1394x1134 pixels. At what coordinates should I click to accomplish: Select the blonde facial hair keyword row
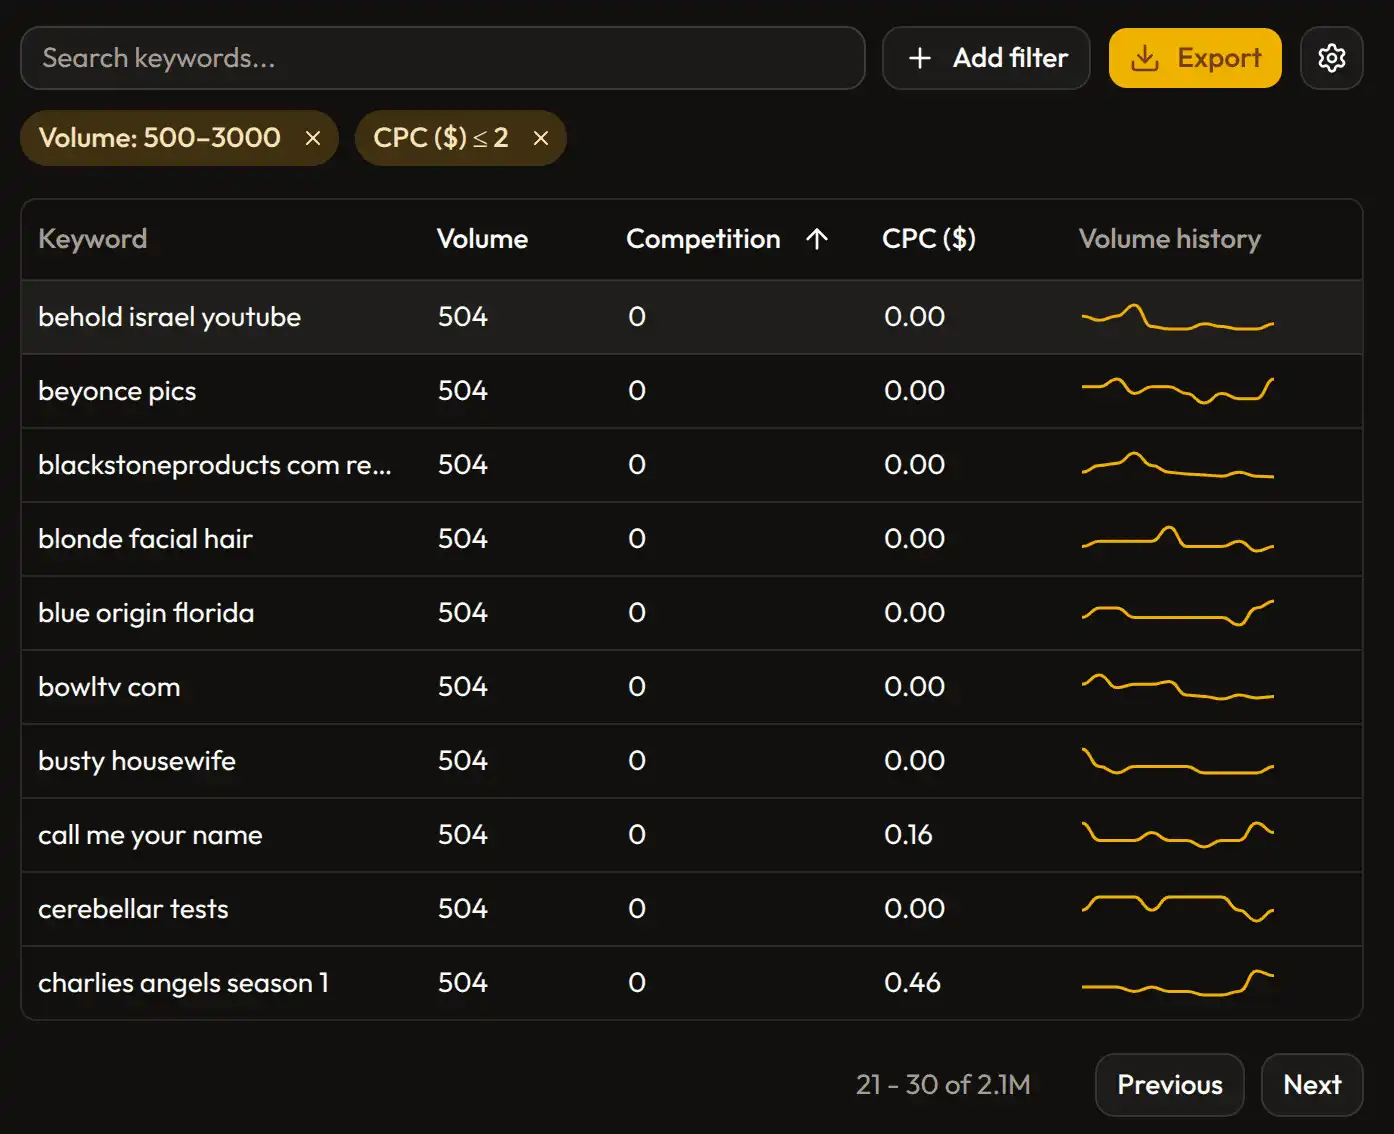(x=146, y=539)
